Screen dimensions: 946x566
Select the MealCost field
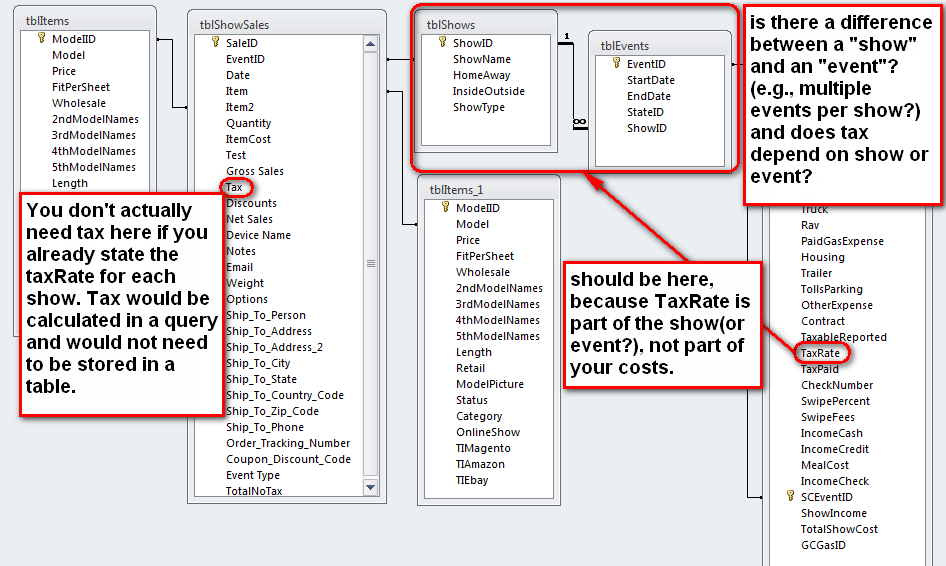[x=824, y=465]
